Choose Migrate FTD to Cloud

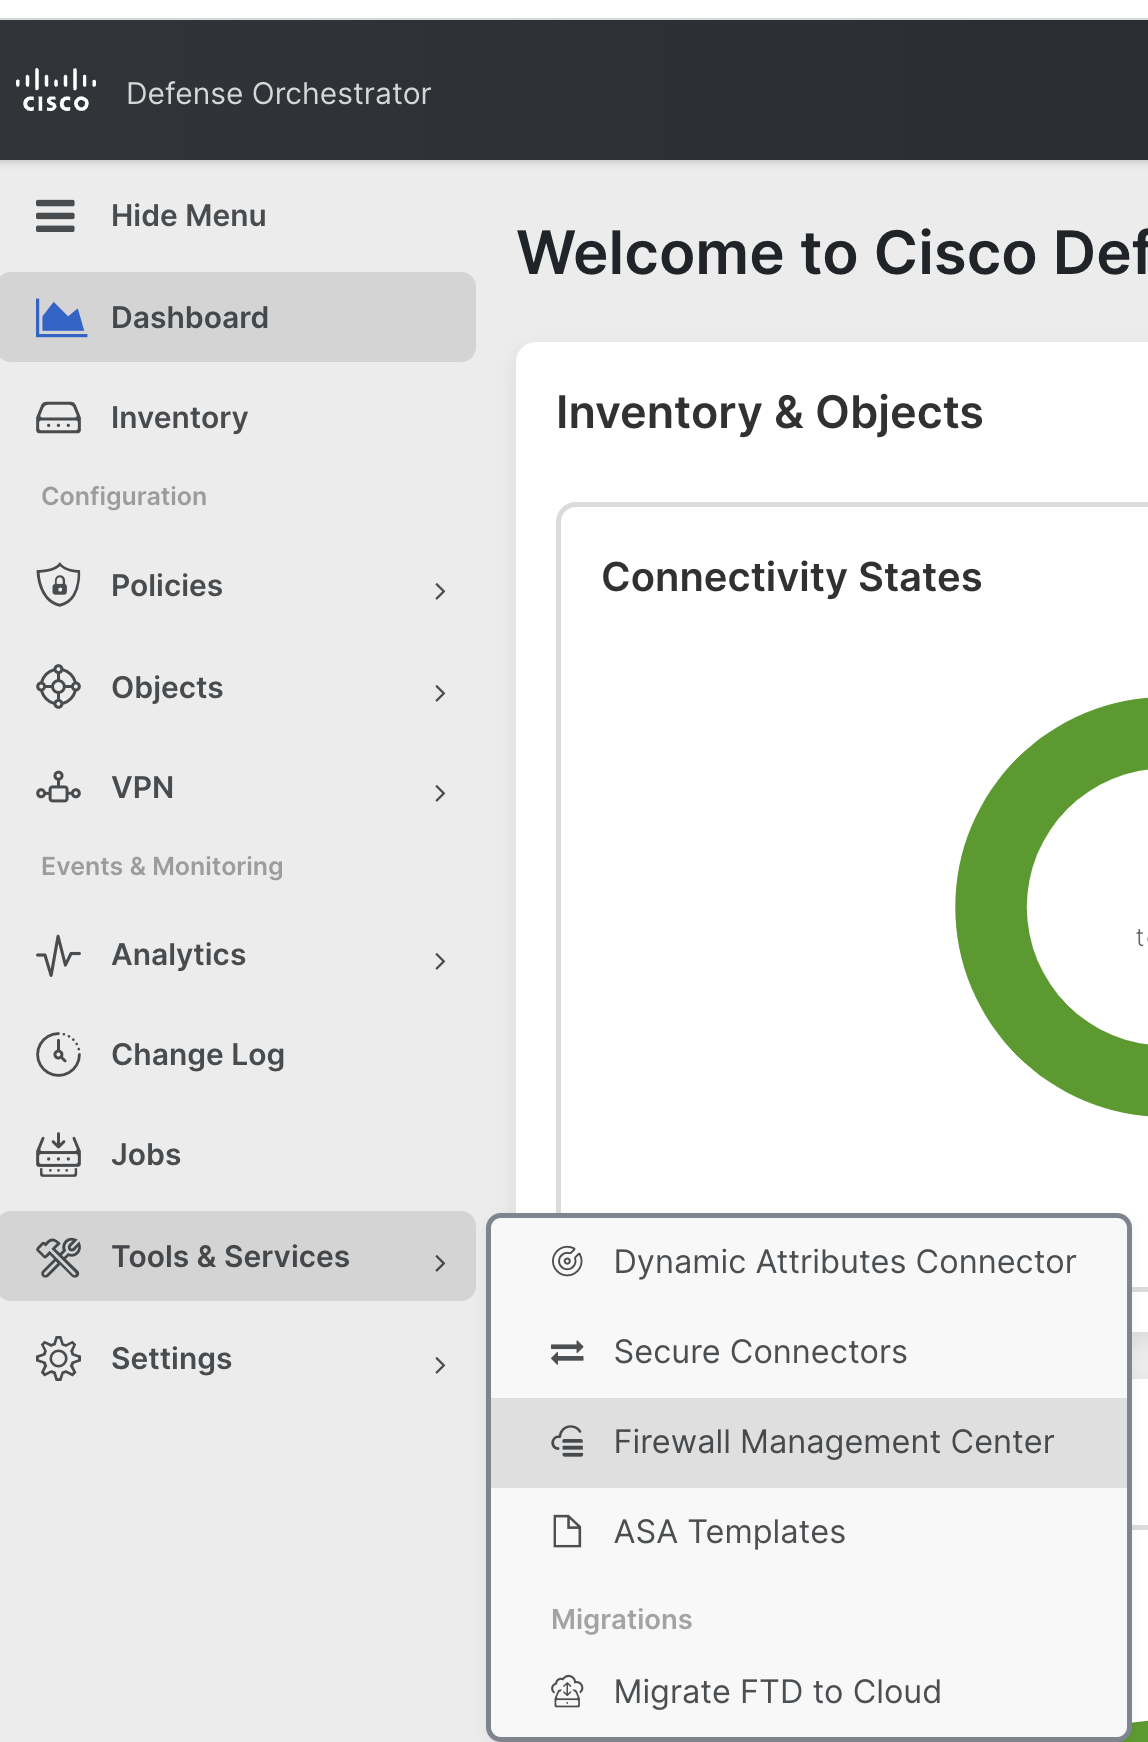809,1692
